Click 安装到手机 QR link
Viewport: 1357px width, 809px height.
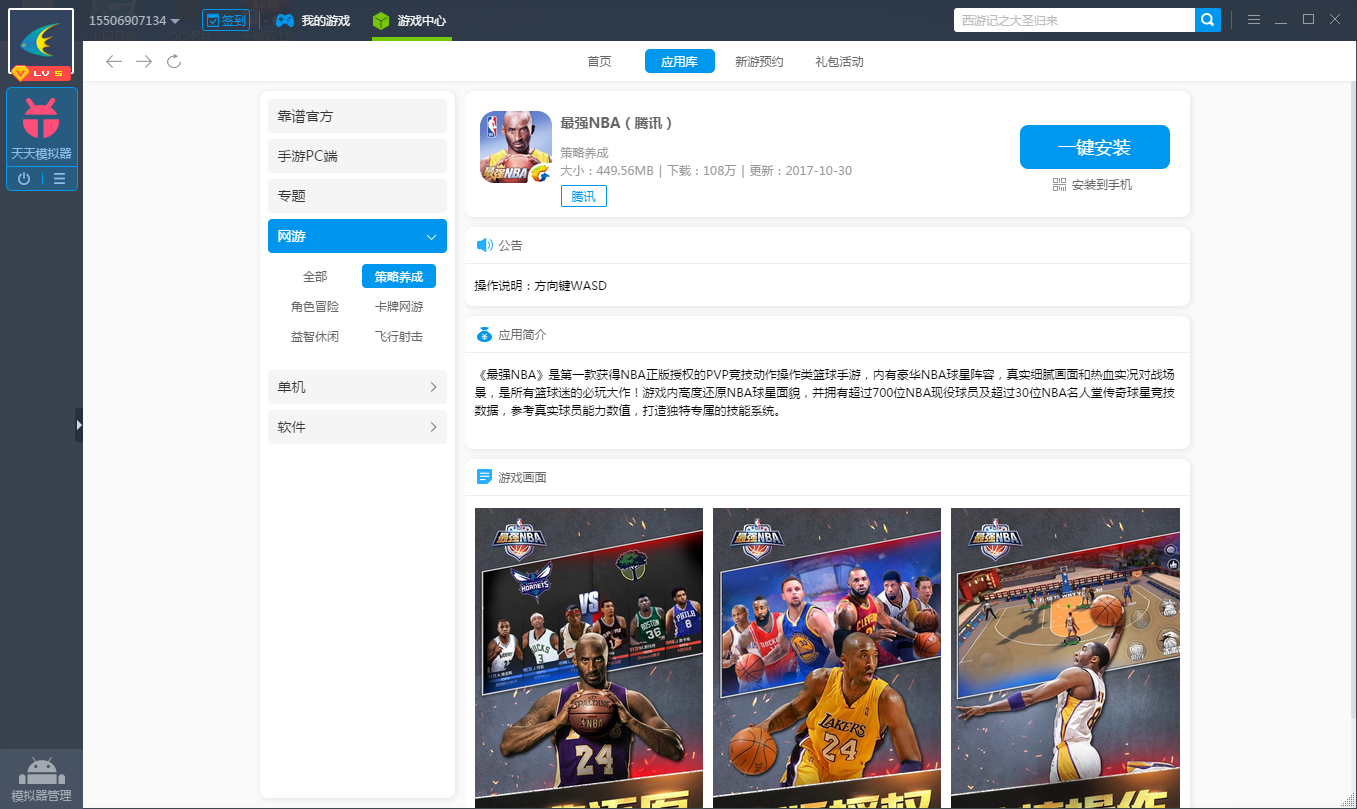(1093, 185)
